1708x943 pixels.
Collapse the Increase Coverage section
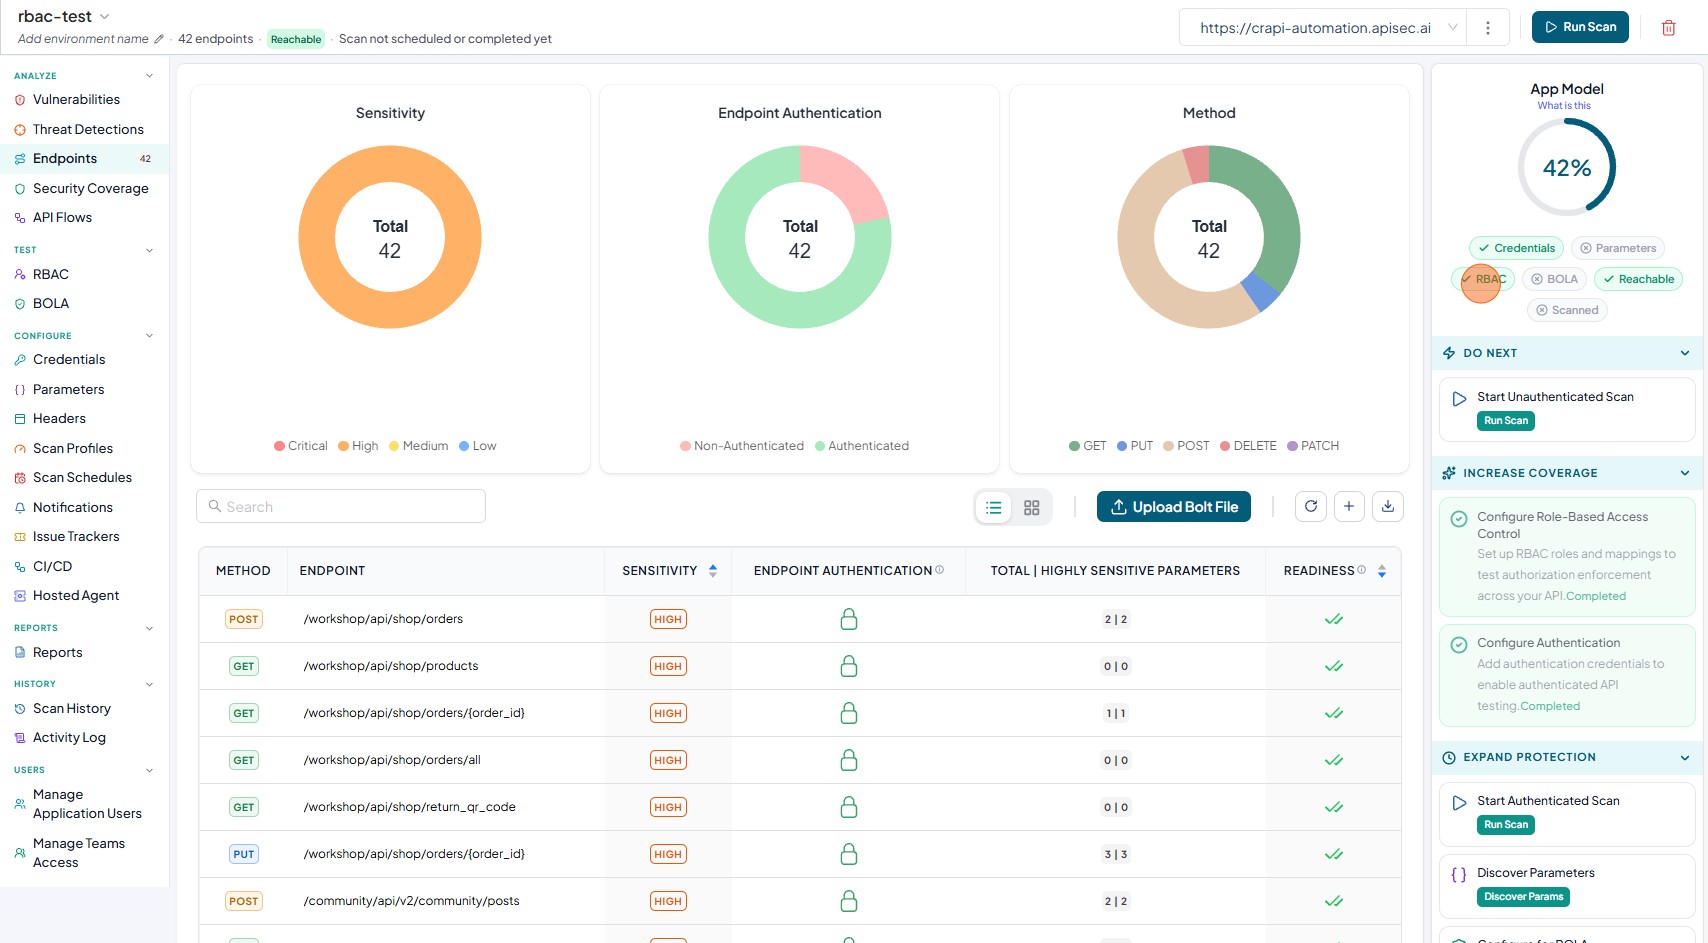[x=1685, y=473]
